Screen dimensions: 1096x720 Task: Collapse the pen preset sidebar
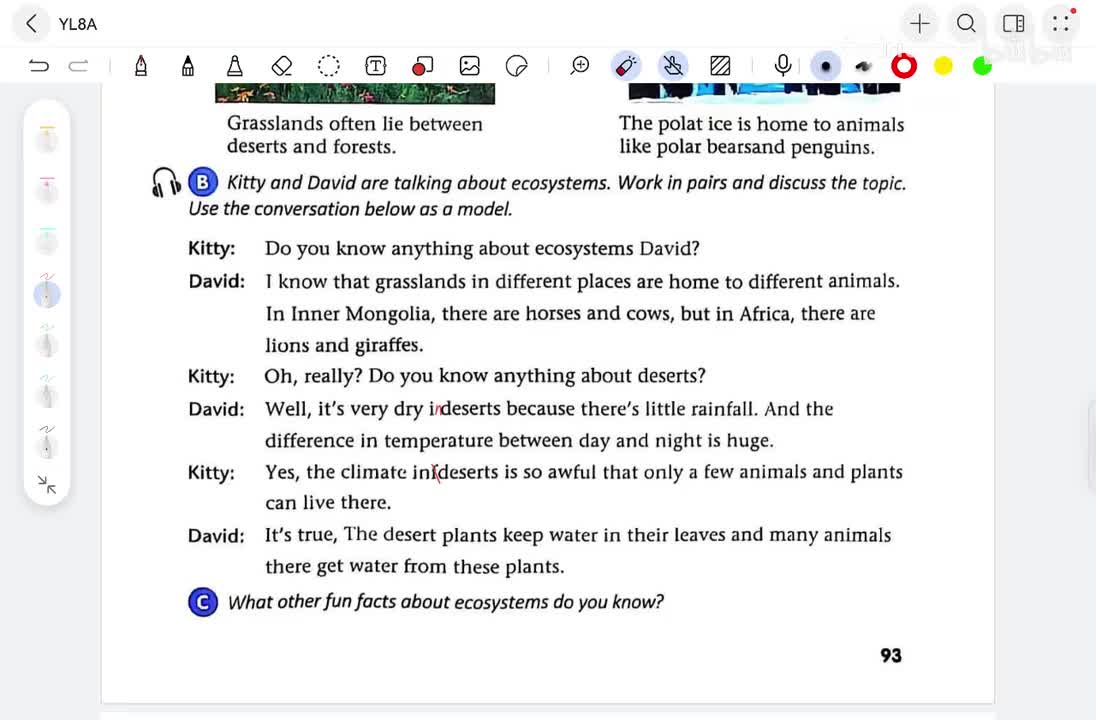coord(47,484)
